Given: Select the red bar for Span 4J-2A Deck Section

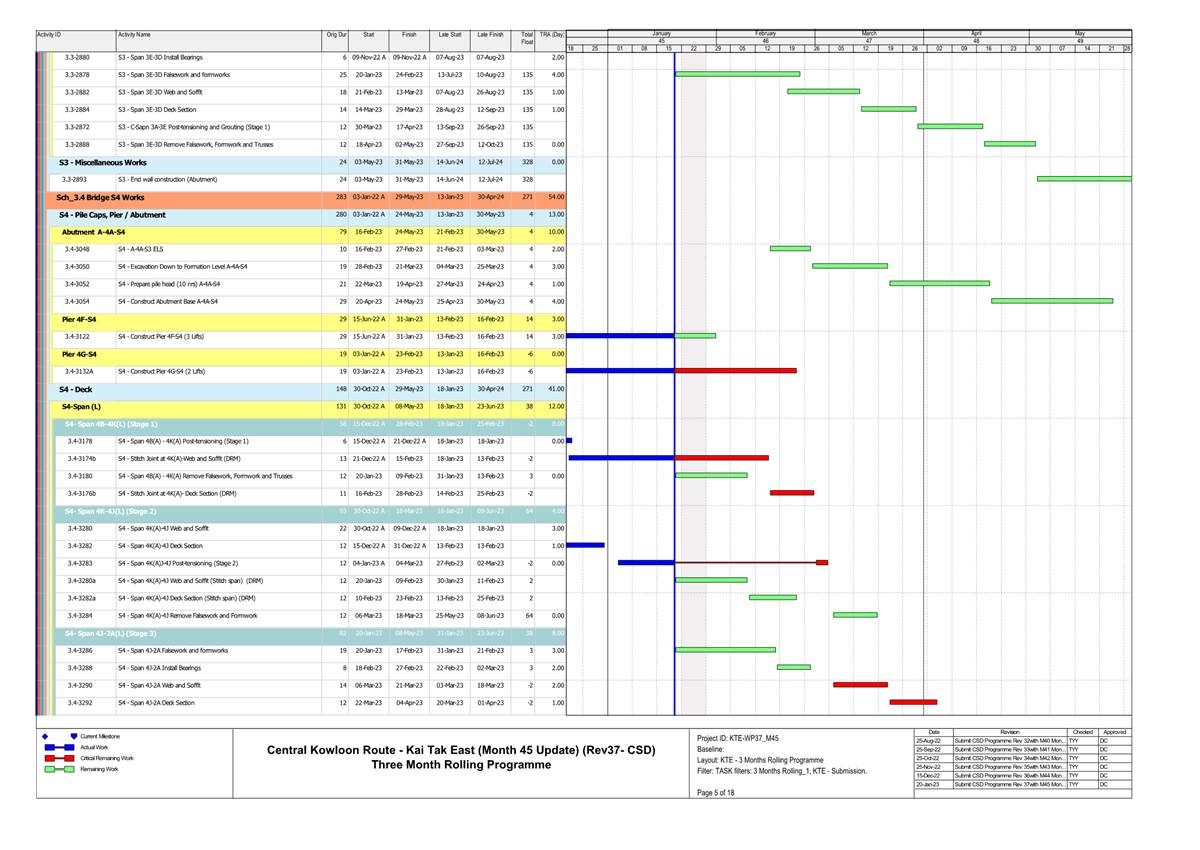Looking at the screenshot, I should click(912, 702).
